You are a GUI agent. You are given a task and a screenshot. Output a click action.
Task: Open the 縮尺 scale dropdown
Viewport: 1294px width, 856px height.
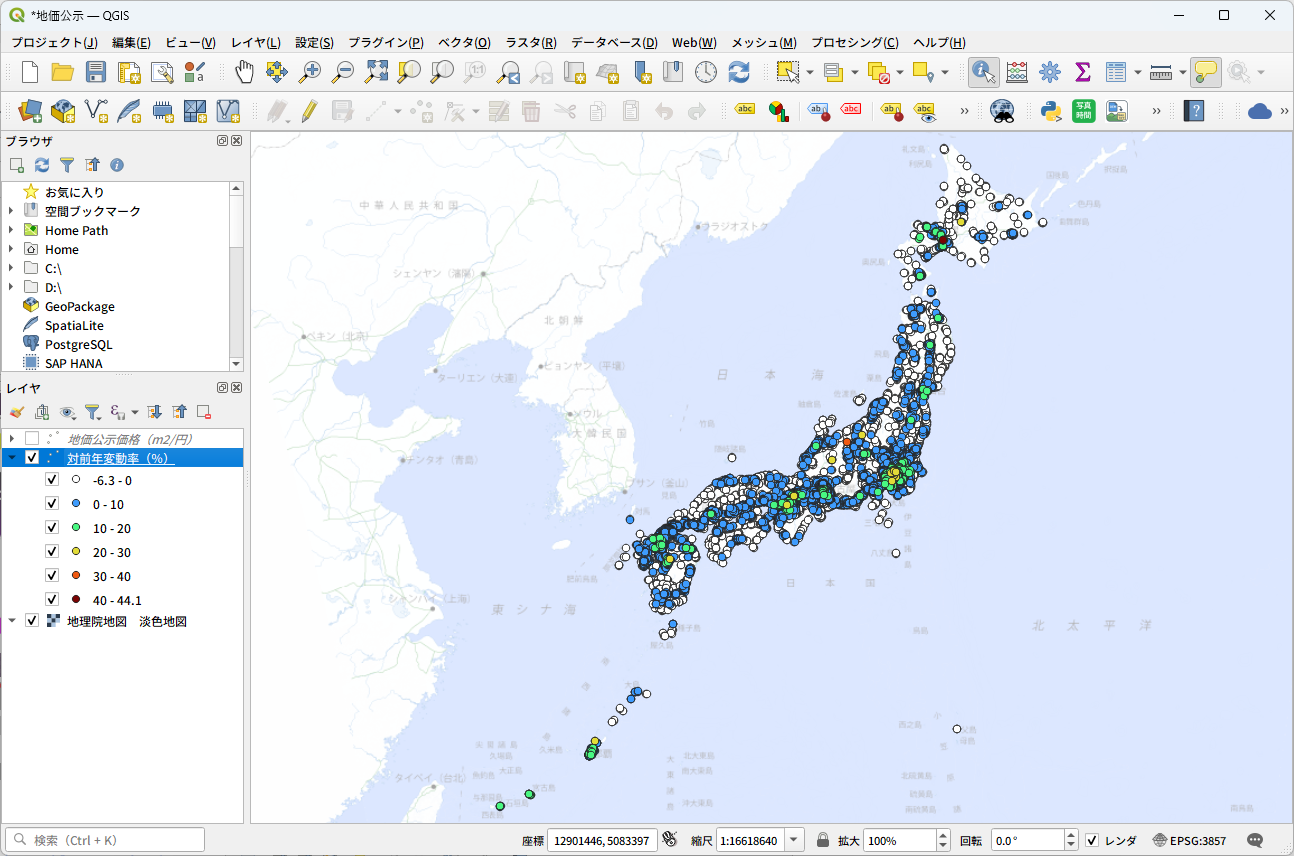794,840
